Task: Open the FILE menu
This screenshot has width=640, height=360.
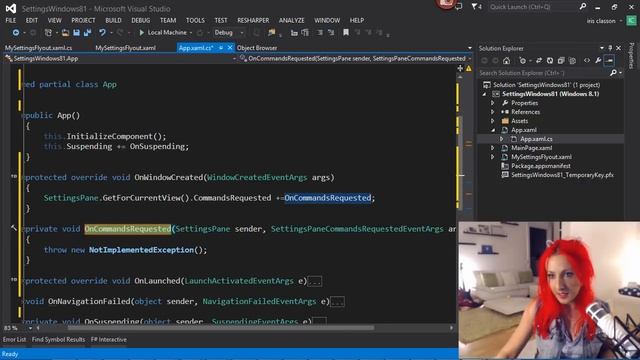Action: [11, 20]
